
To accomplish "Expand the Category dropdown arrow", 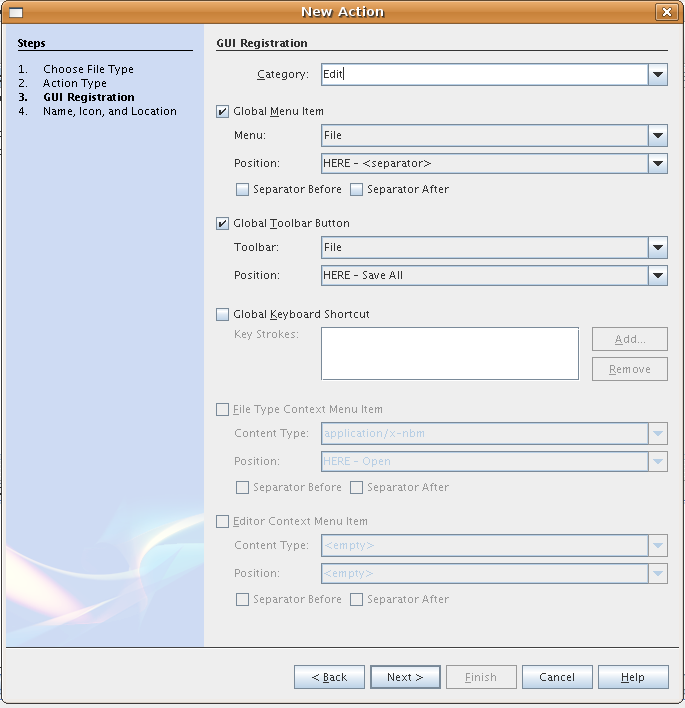I will [658, 74].
